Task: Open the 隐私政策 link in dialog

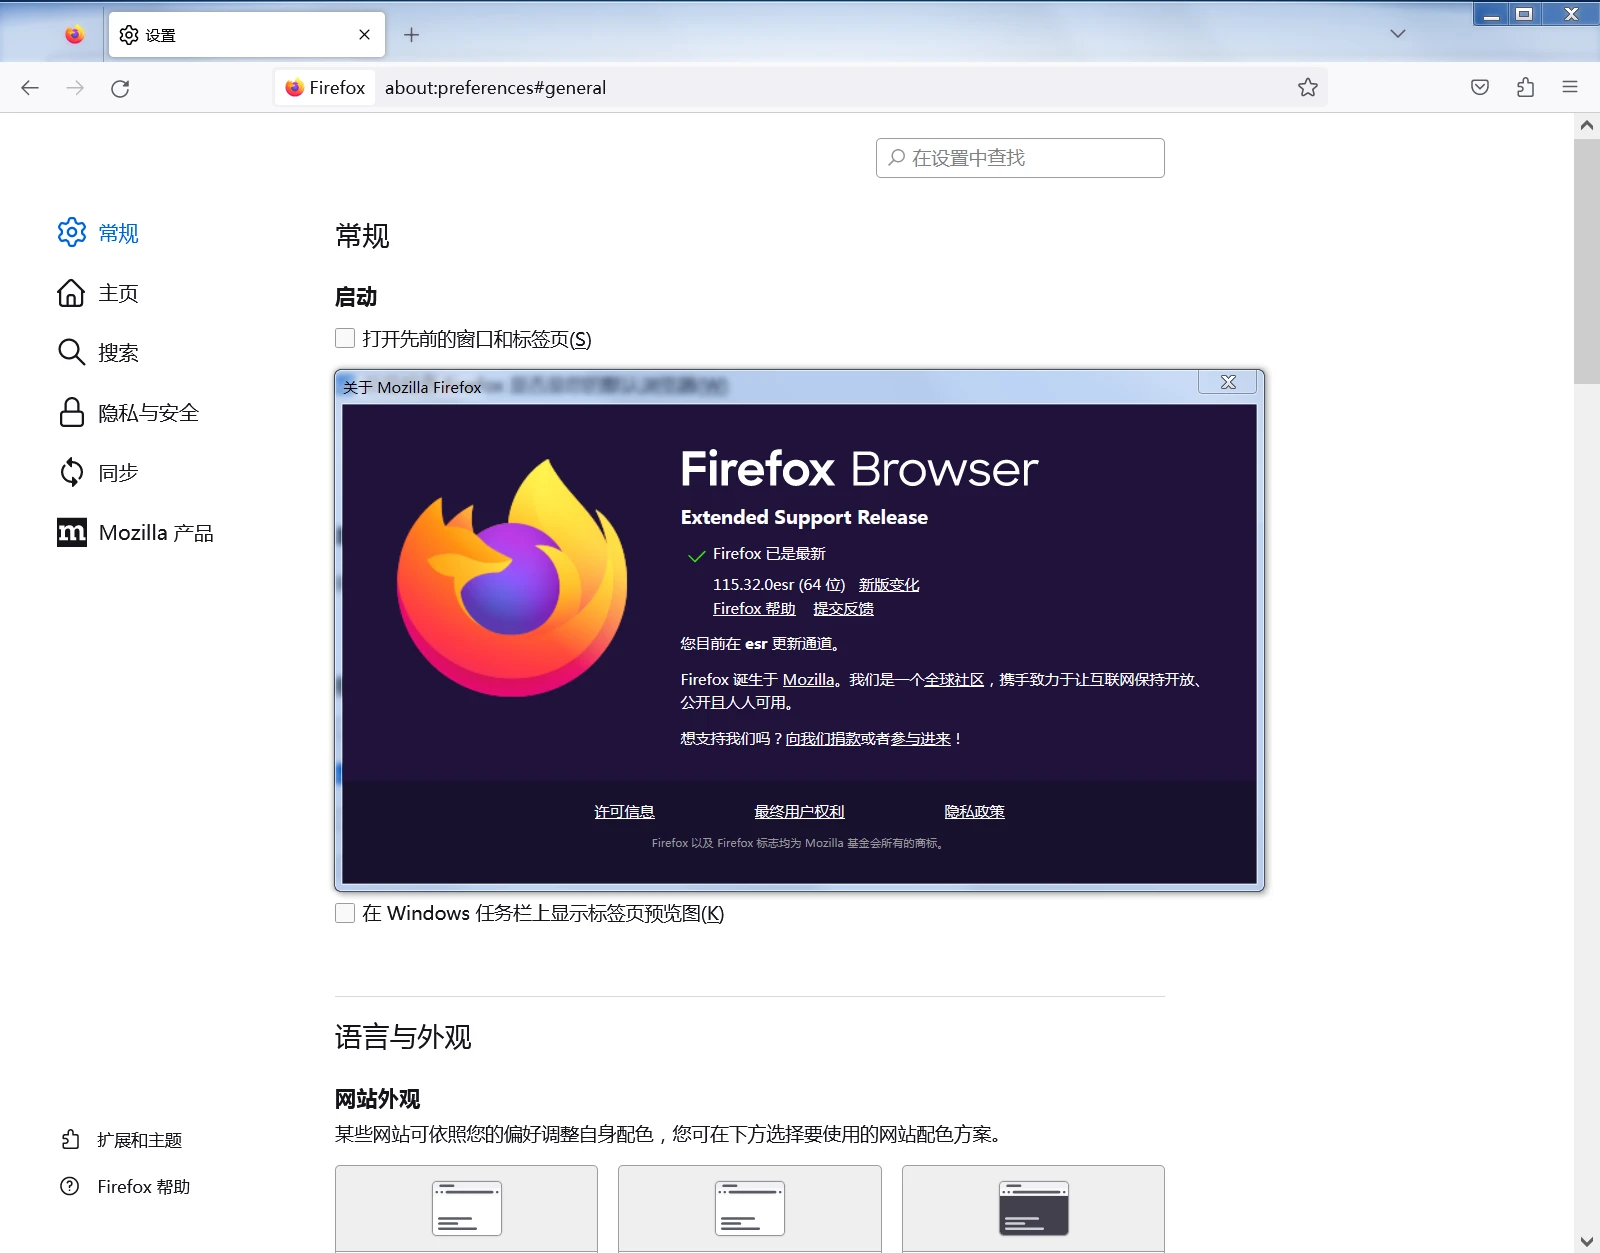Action: coord(974,812)
